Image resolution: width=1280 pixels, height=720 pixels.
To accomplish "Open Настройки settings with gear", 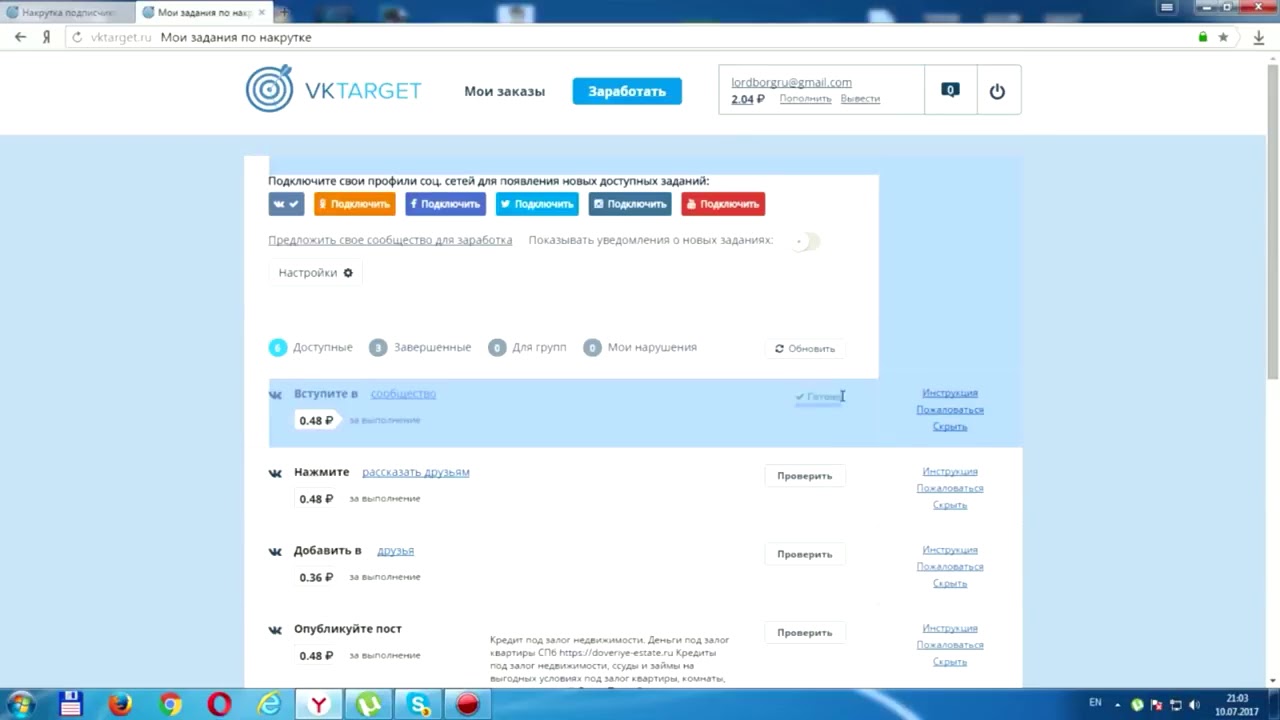I will [x=315, y=273].
